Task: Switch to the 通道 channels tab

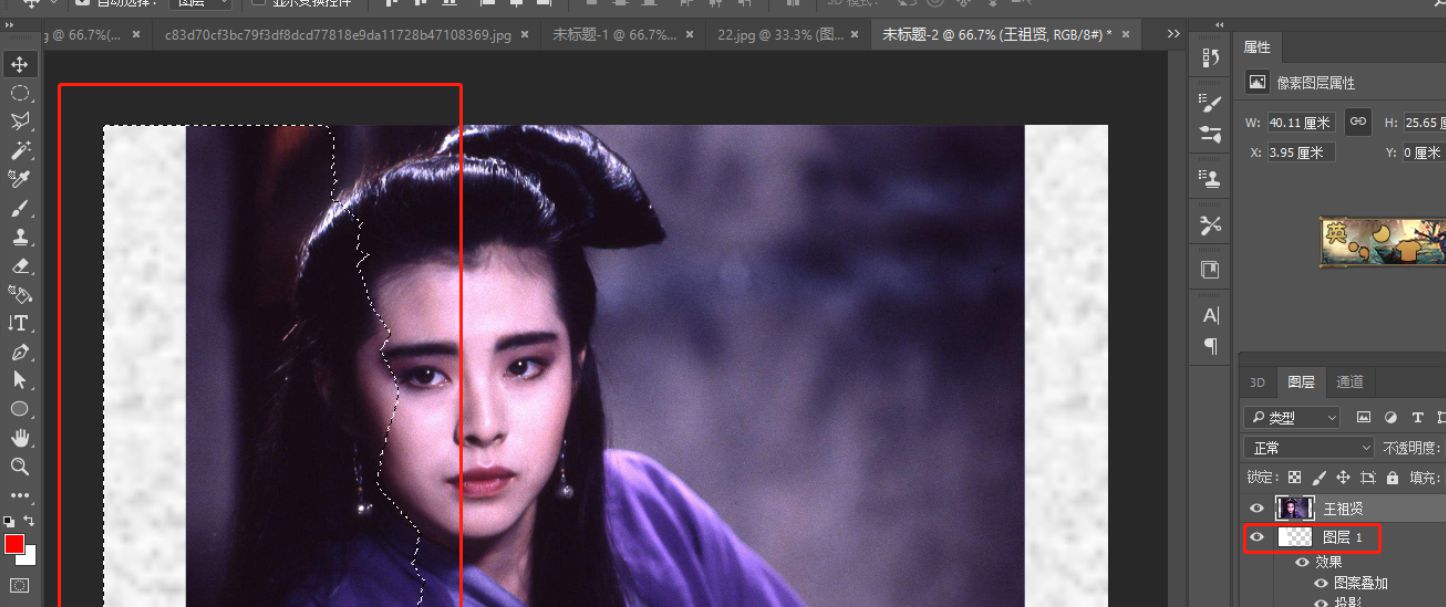Action: tap(1350, 382)
